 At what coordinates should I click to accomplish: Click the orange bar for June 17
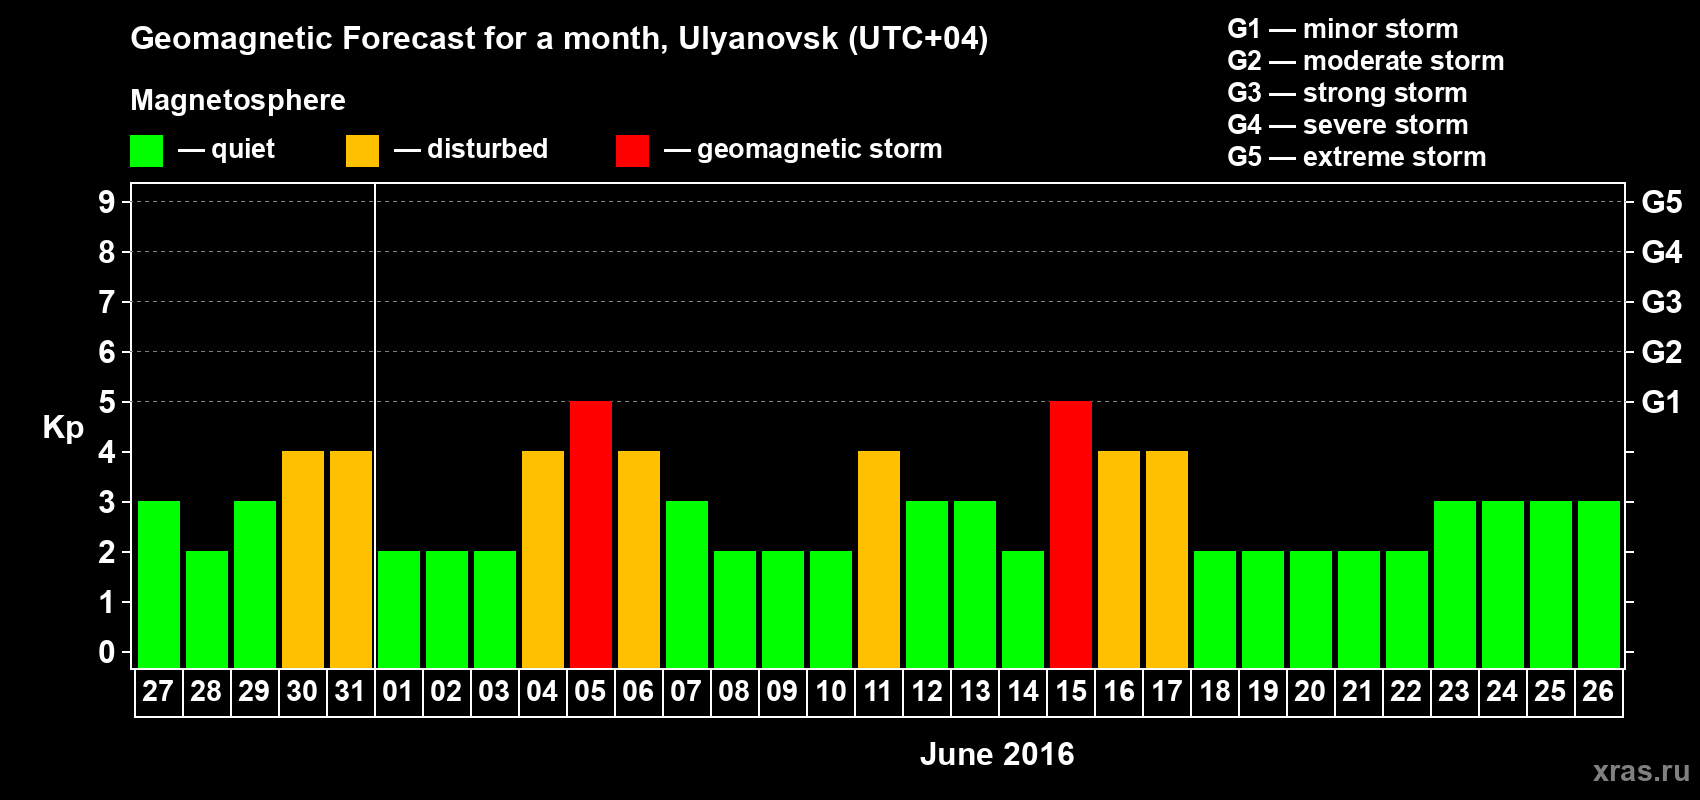[x=1167, y=560]
